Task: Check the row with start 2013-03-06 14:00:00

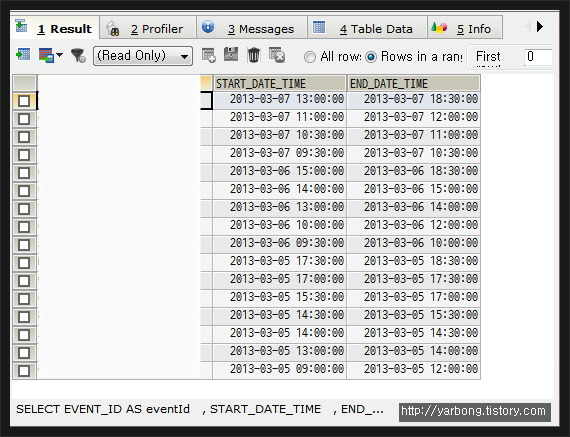Action: 24,191
